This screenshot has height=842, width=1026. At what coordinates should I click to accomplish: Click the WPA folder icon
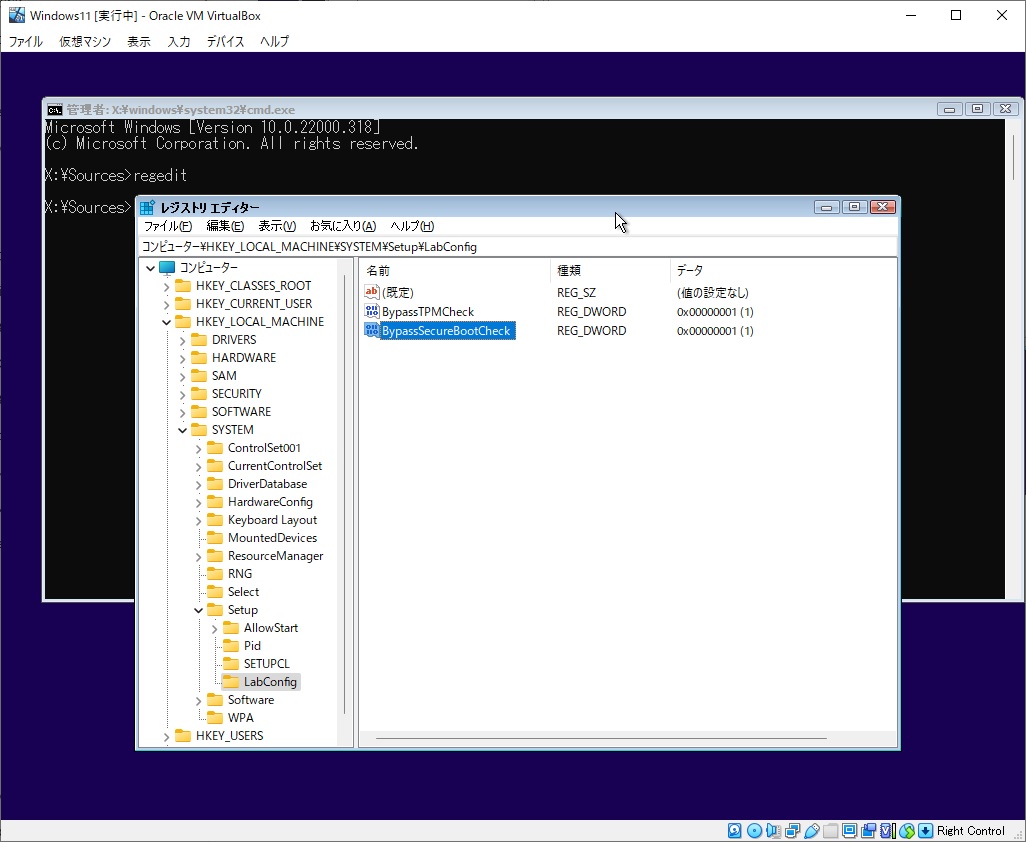(x=215, y=718)
